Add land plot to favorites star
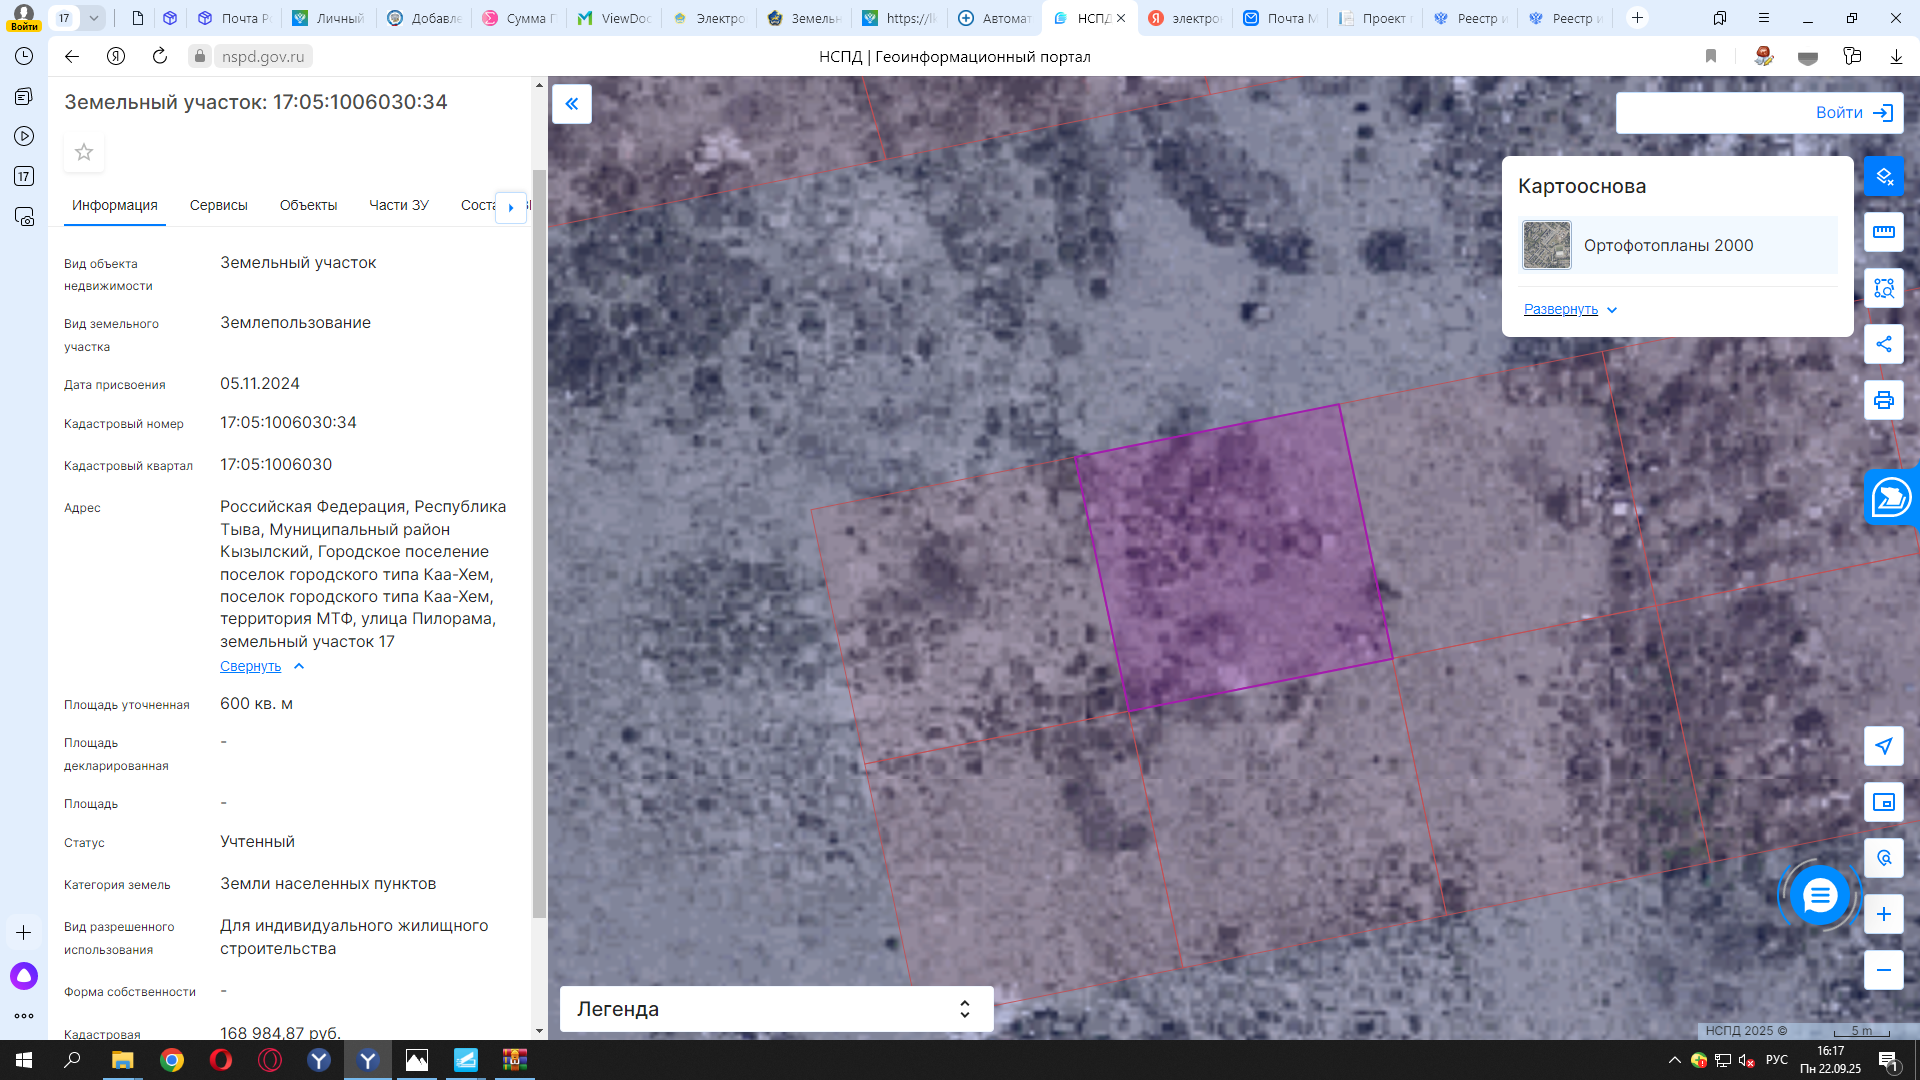Image resolution: width=1920 pixels, height=1080 pixels. [84, 152]
